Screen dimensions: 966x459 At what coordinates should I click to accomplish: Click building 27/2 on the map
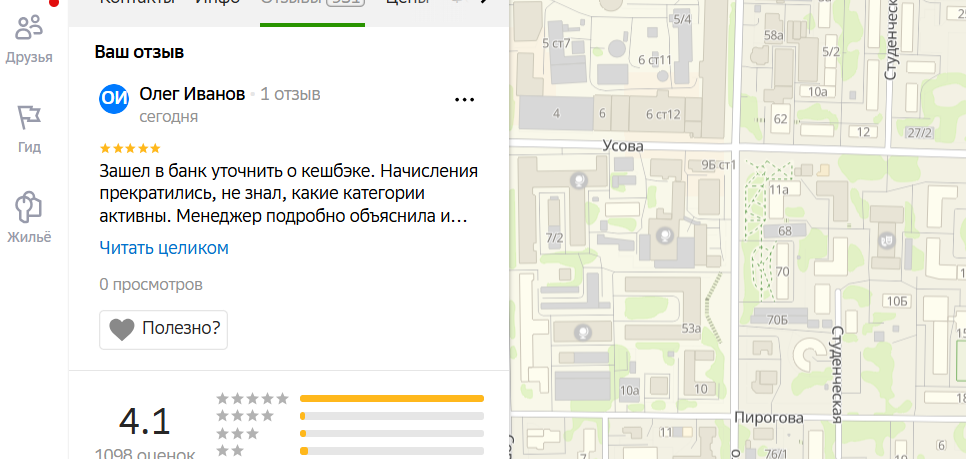tap(920, 132)
